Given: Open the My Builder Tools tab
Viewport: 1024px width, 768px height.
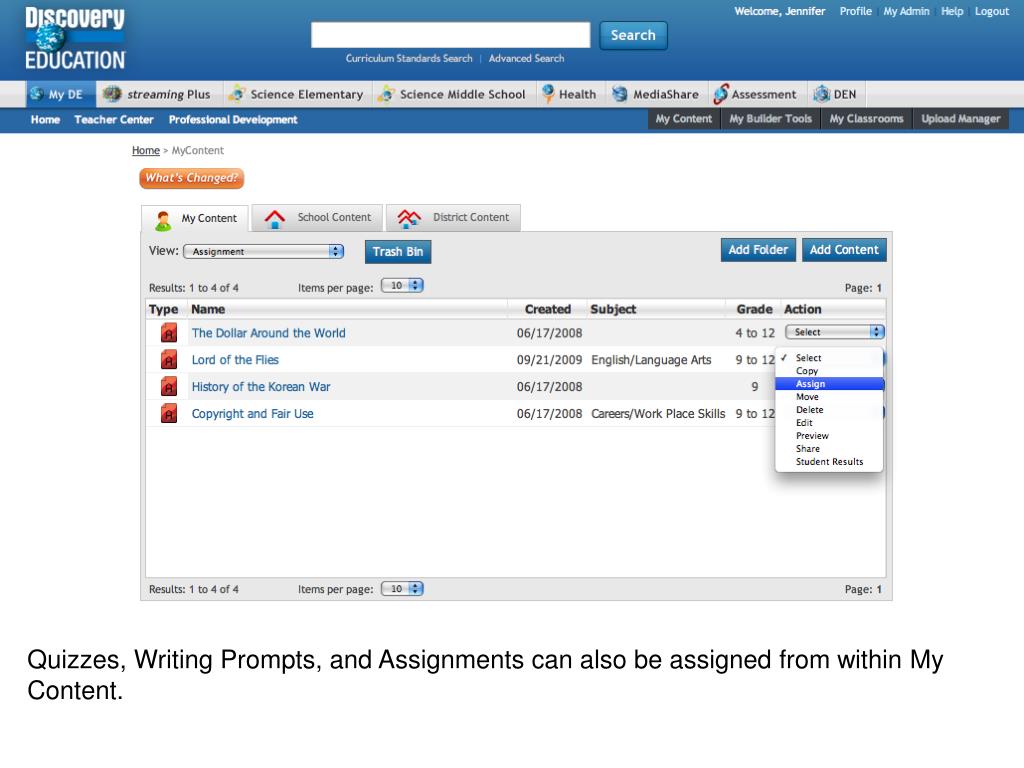Looking at the screenshot, I should click(x=771, y=119).
